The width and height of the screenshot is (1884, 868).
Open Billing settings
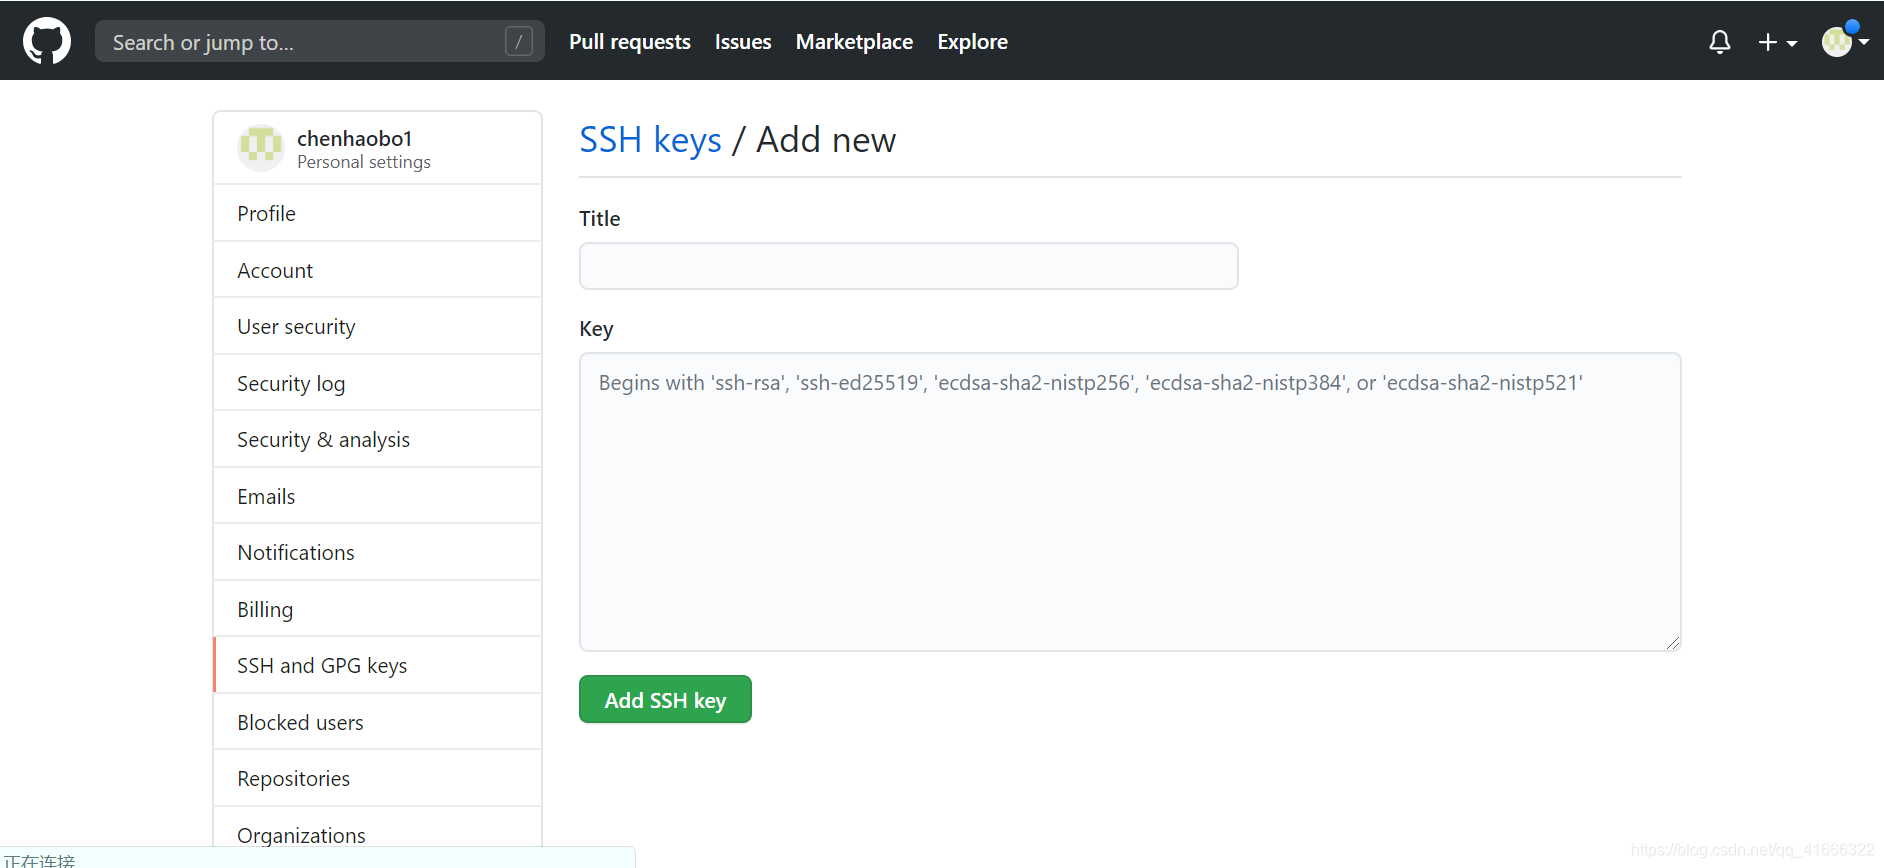click(378, 609)
